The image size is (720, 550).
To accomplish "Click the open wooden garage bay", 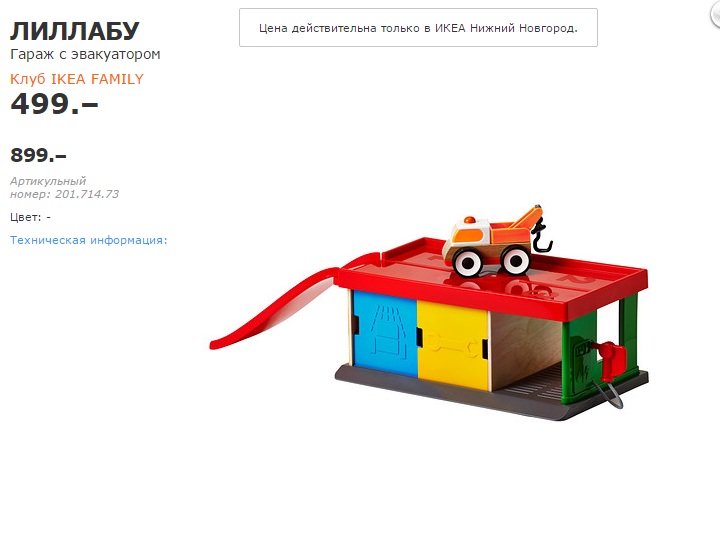I will point(526,349).
